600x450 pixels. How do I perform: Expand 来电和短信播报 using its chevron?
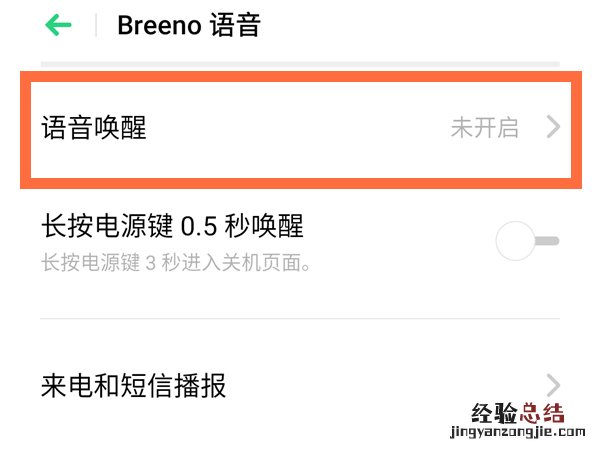pyautogui.click(x=553, y=384)
